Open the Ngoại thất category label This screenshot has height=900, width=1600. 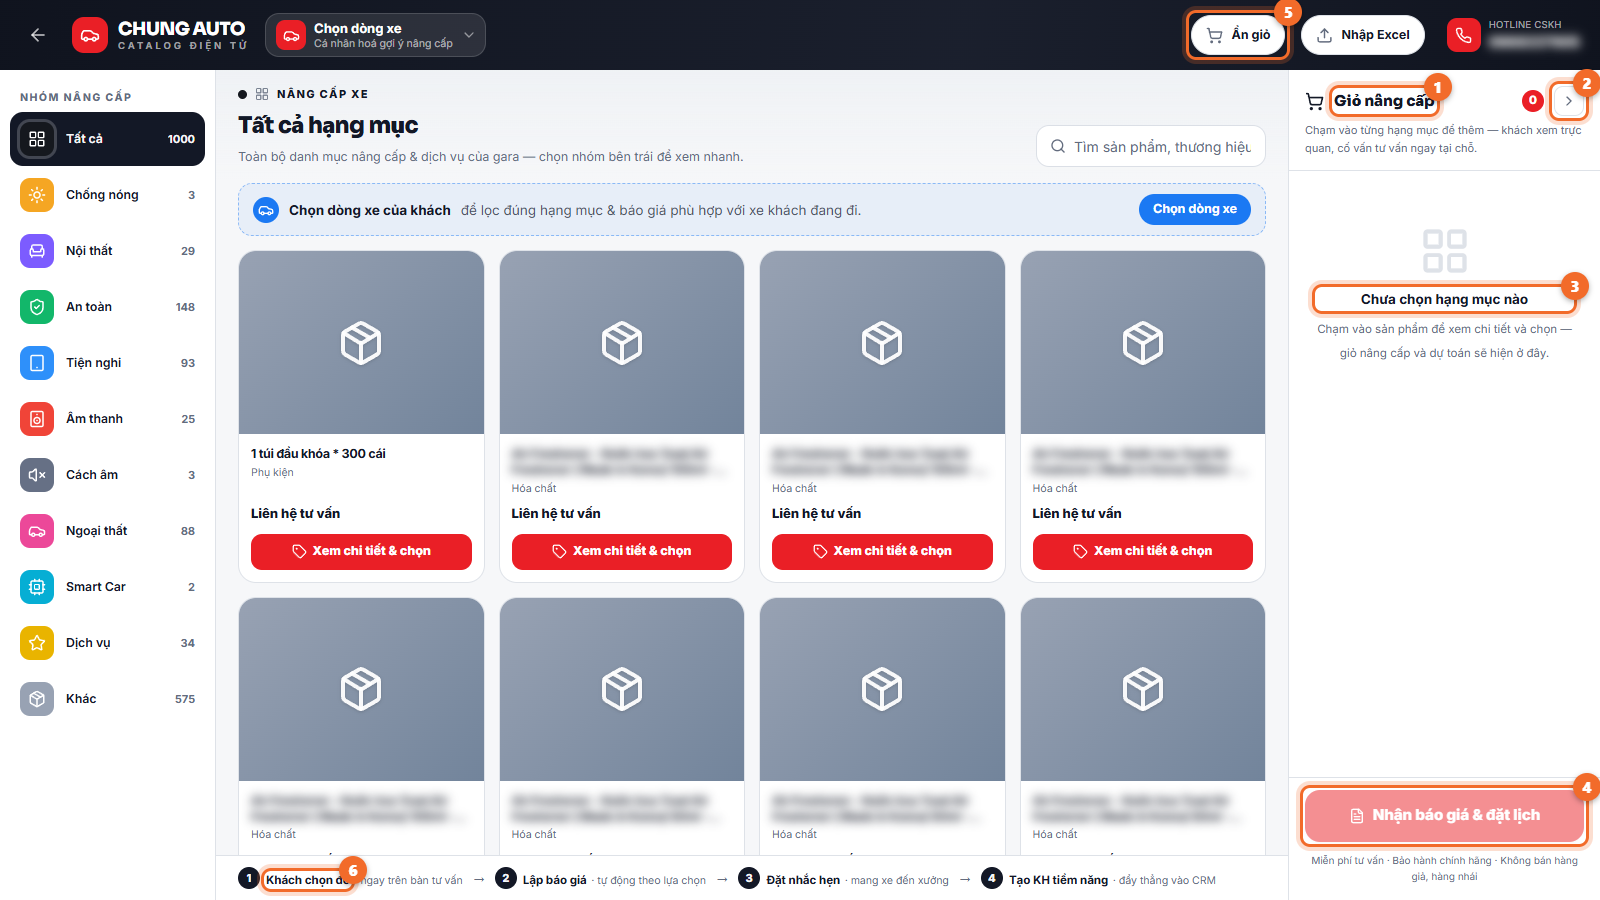(96, 531)
